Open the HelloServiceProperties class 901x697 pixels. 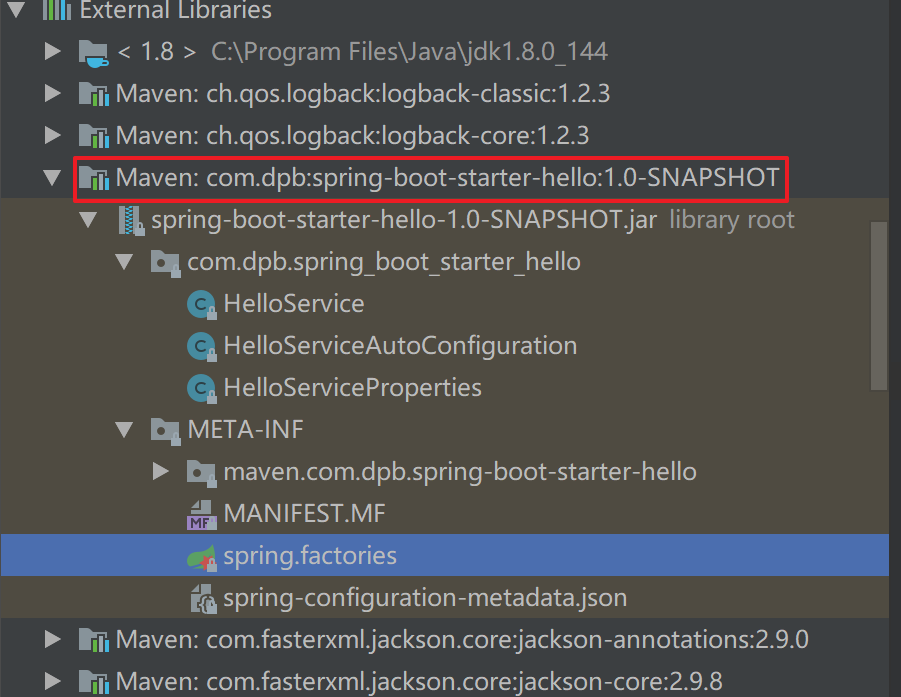(352, 388)
